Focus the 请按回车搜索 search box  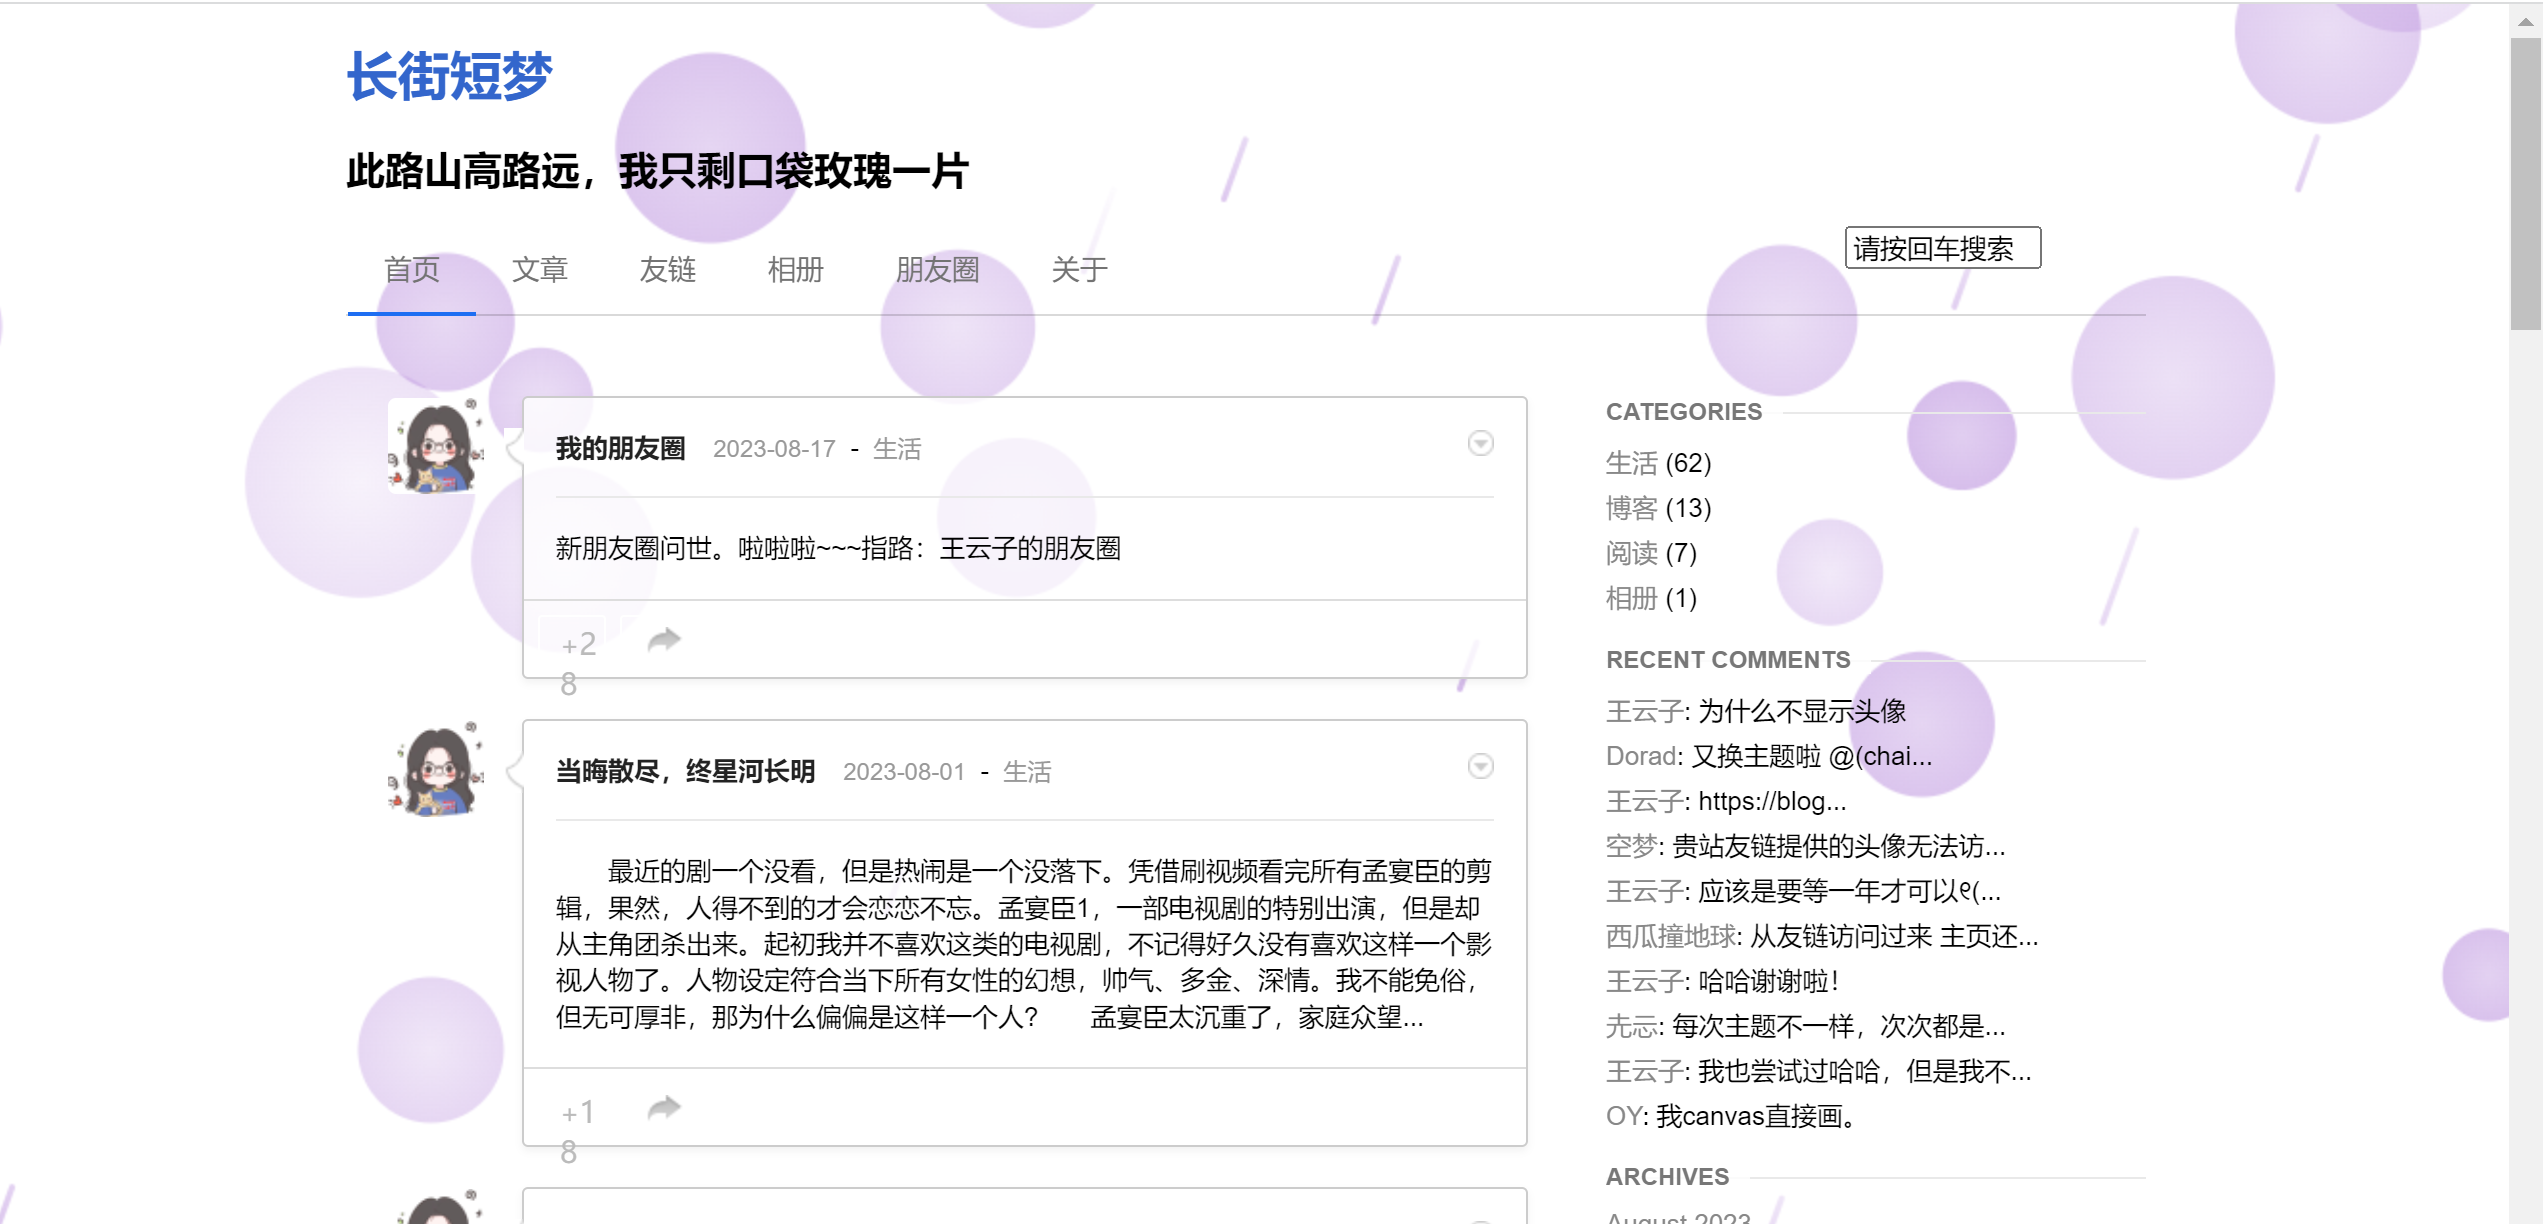1942,248
